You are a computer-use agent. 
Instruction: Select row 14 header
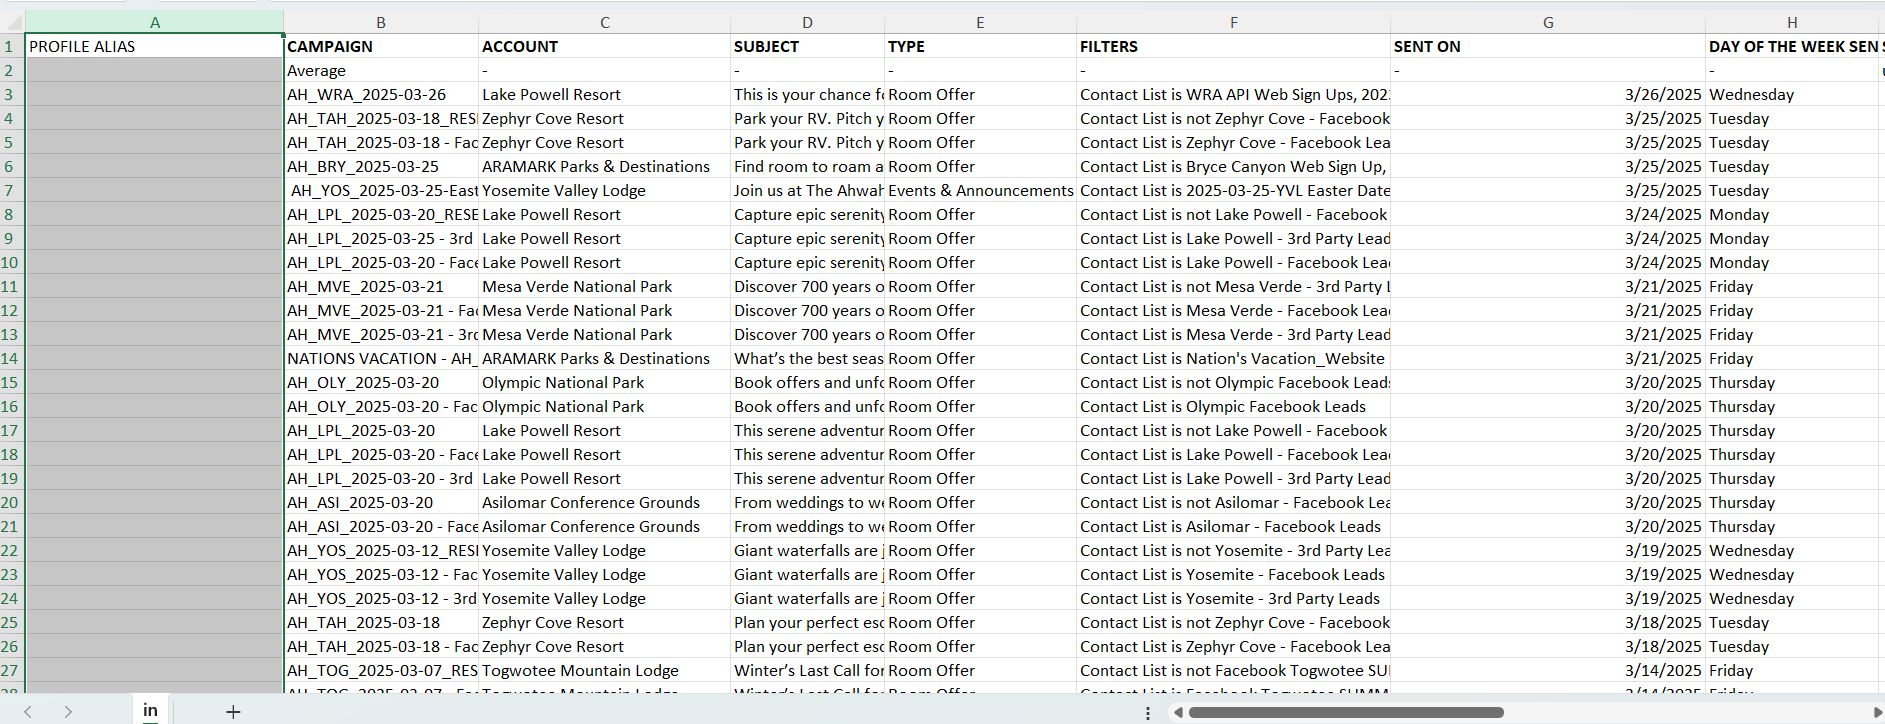point(12,358)
